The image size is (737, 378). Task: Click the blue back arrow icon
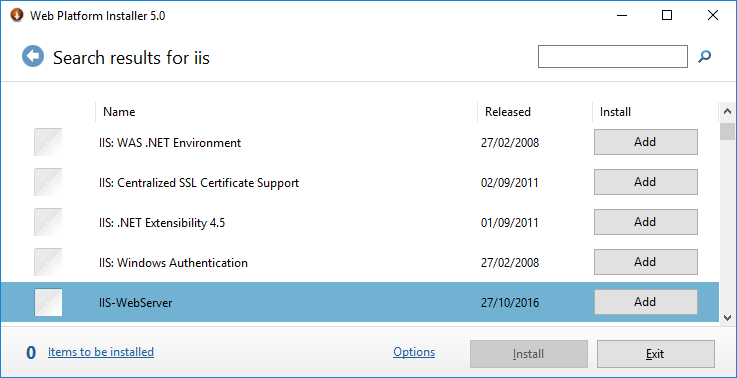[x=33, y=57]
